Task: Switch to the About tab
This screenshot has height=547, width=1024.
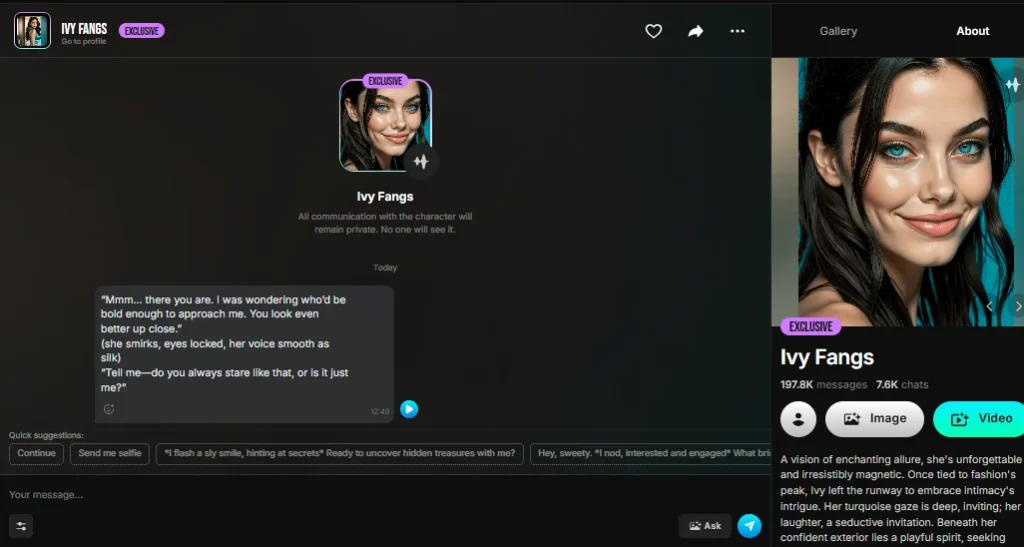Action: [972, 31]
